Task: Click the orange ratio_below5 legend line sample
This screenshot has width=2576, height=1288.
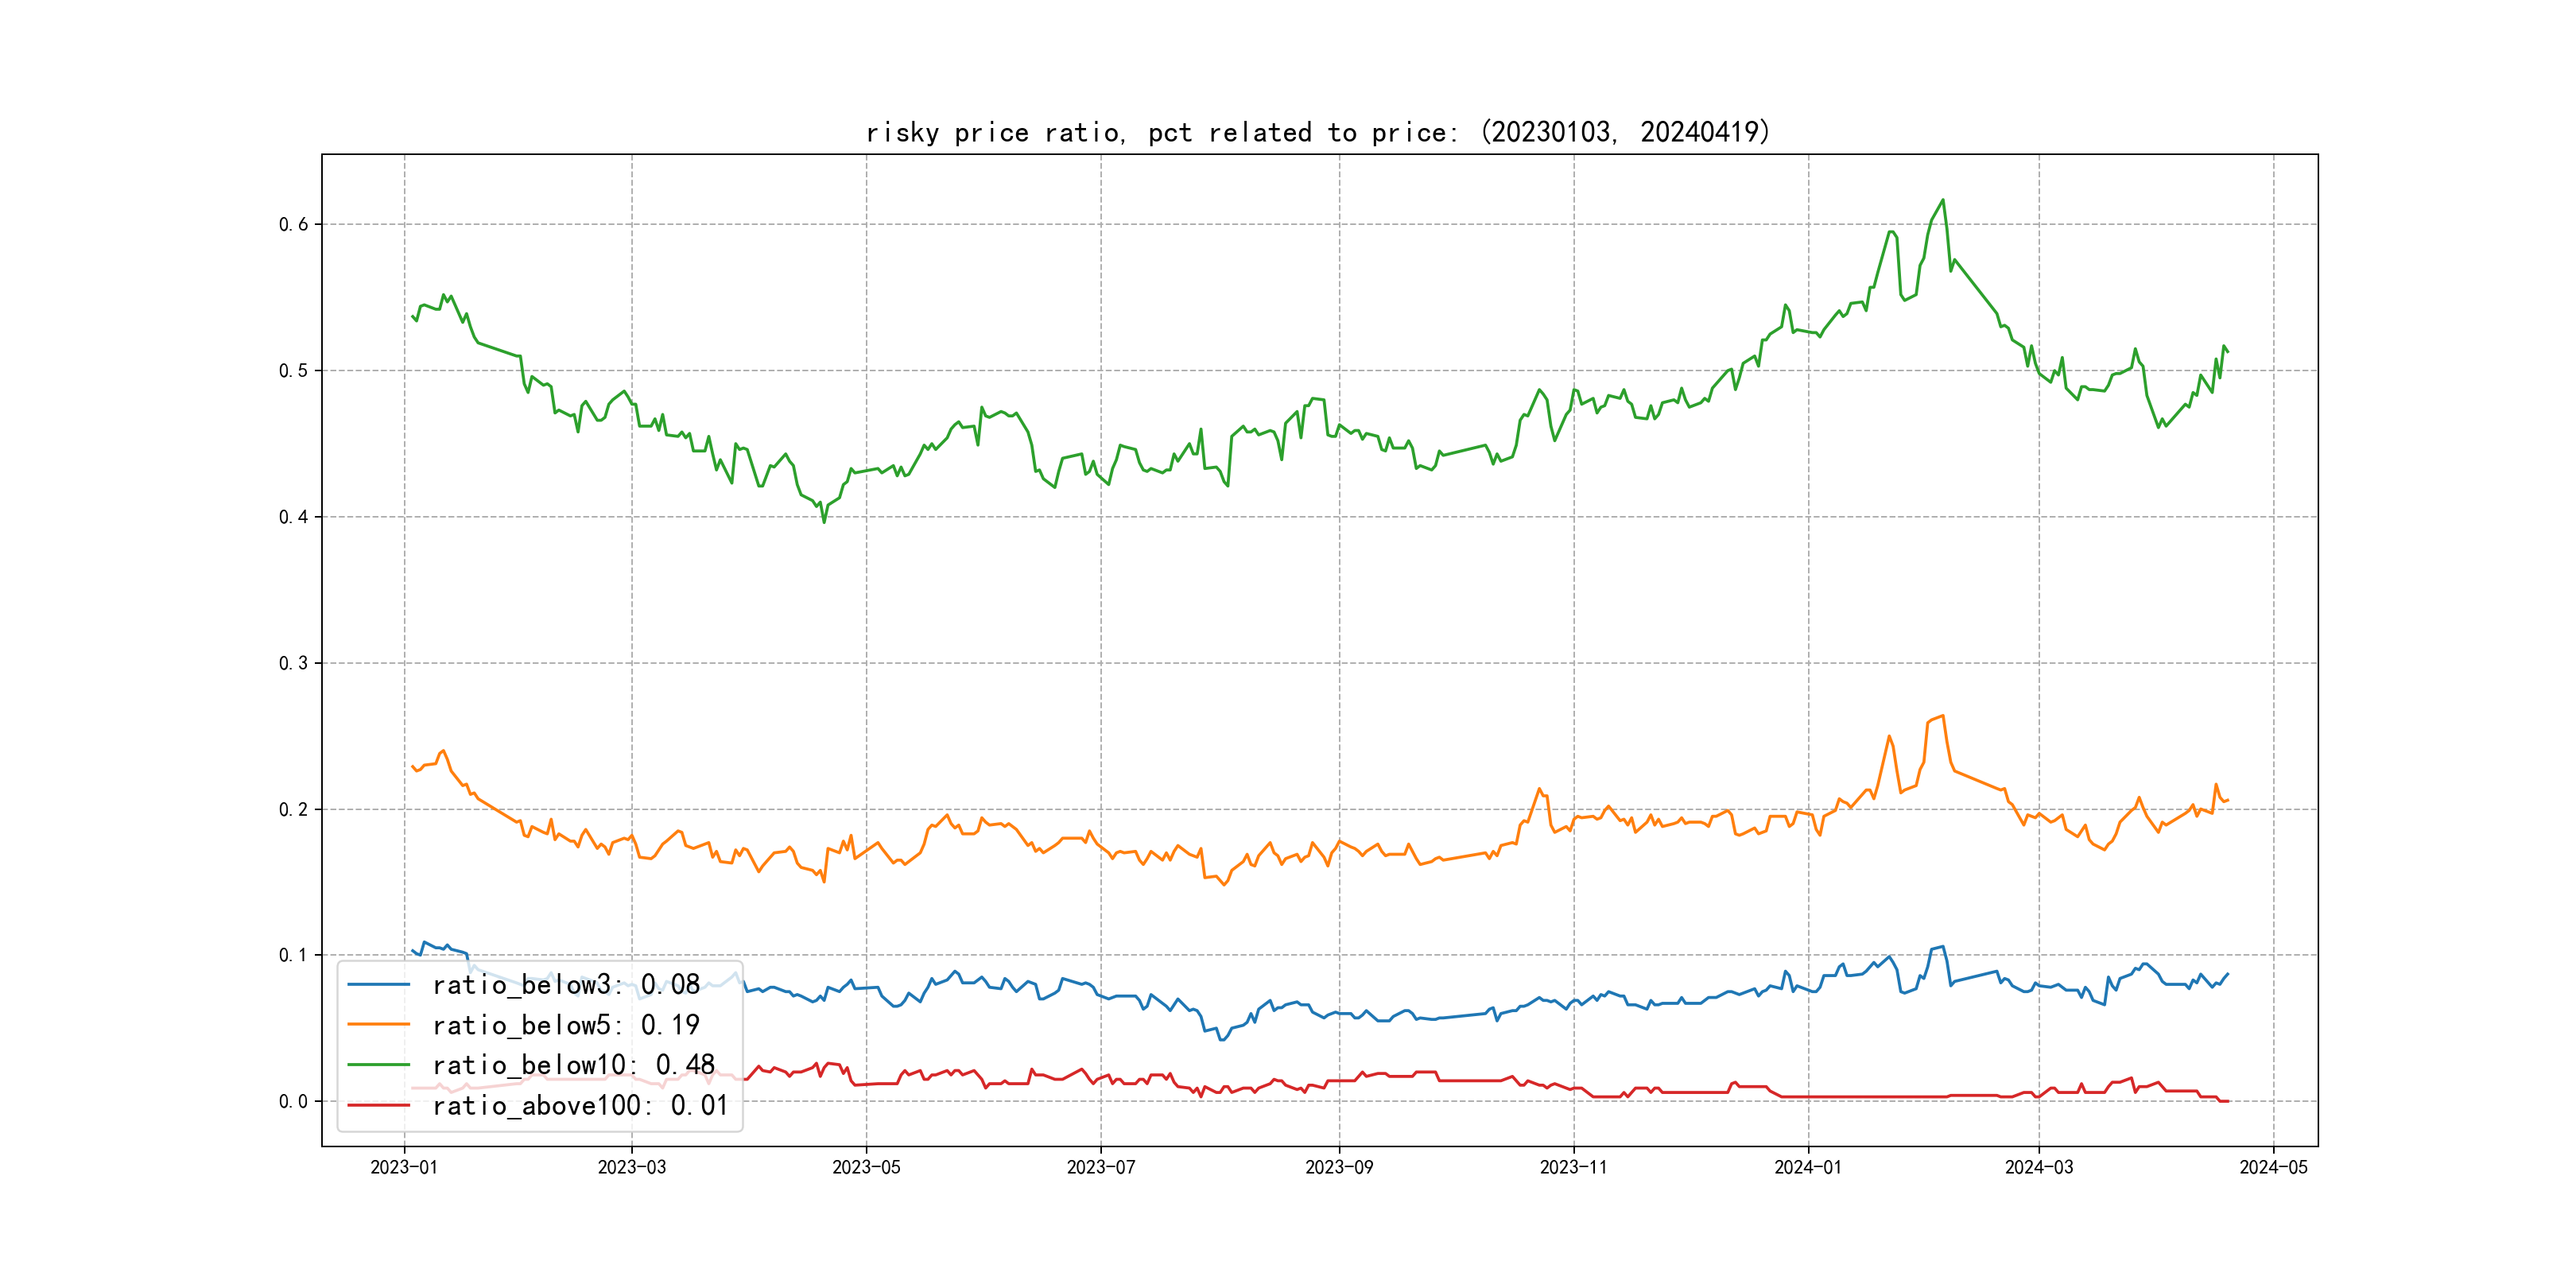Action: pos(378,1025)
